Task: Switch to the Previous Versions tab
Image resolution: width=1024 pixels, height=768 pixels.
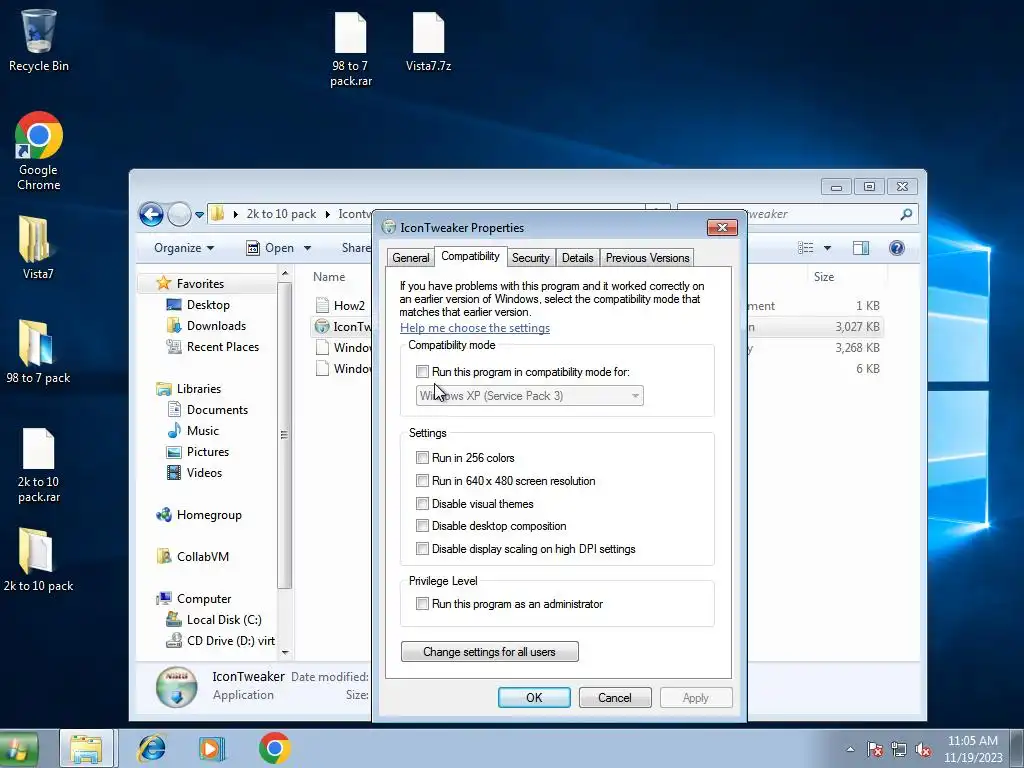Action: 647,258
